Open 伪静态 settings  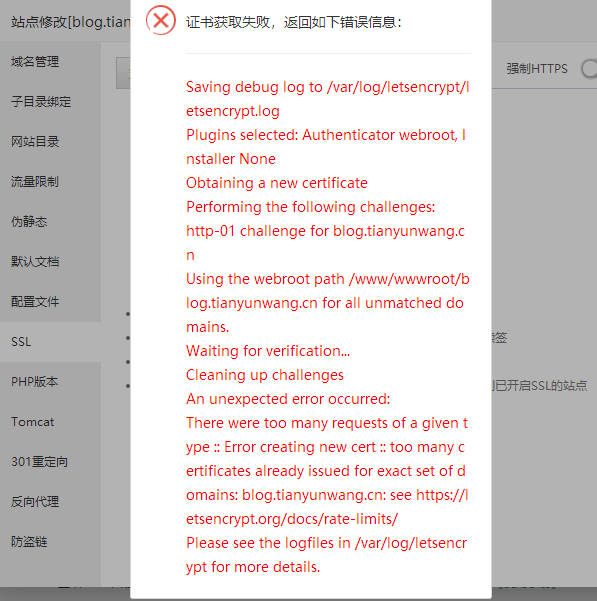pos(29,222)
